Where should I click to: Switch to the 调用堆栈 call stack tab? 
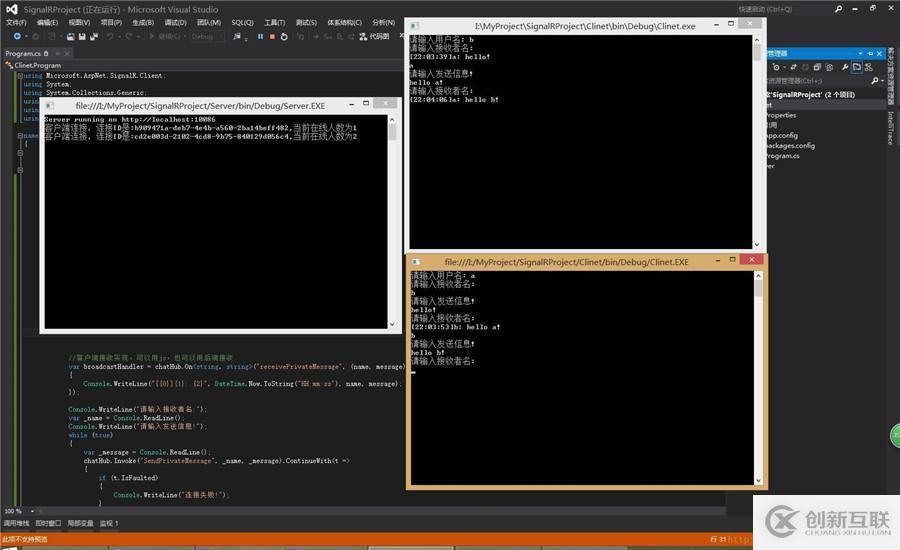tap(16, 523)
